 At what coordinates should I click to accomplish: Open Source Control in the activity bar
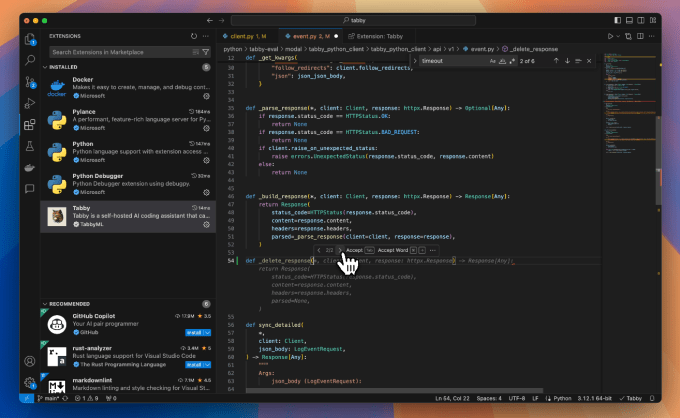coord(30,82)
